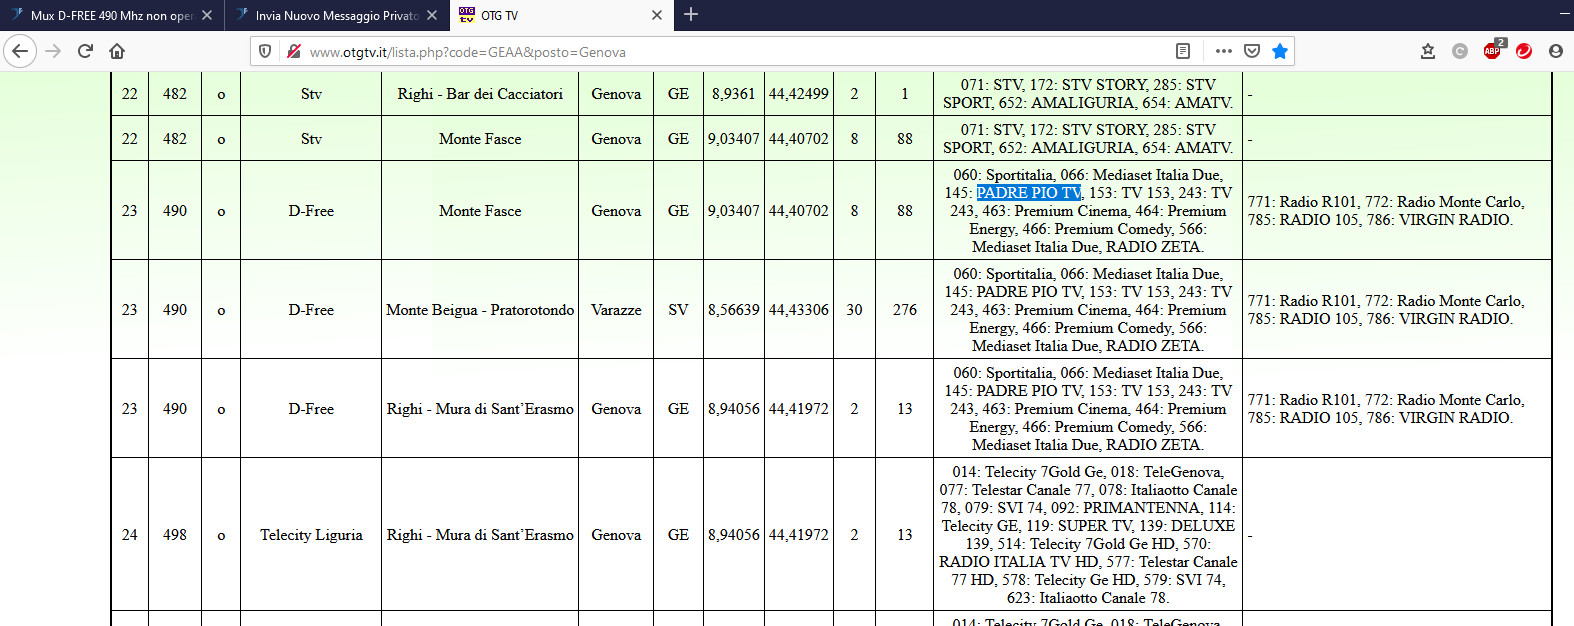1574x626 pixels.
Task: Open a new browser tab
Action: [x=691, y=15]
